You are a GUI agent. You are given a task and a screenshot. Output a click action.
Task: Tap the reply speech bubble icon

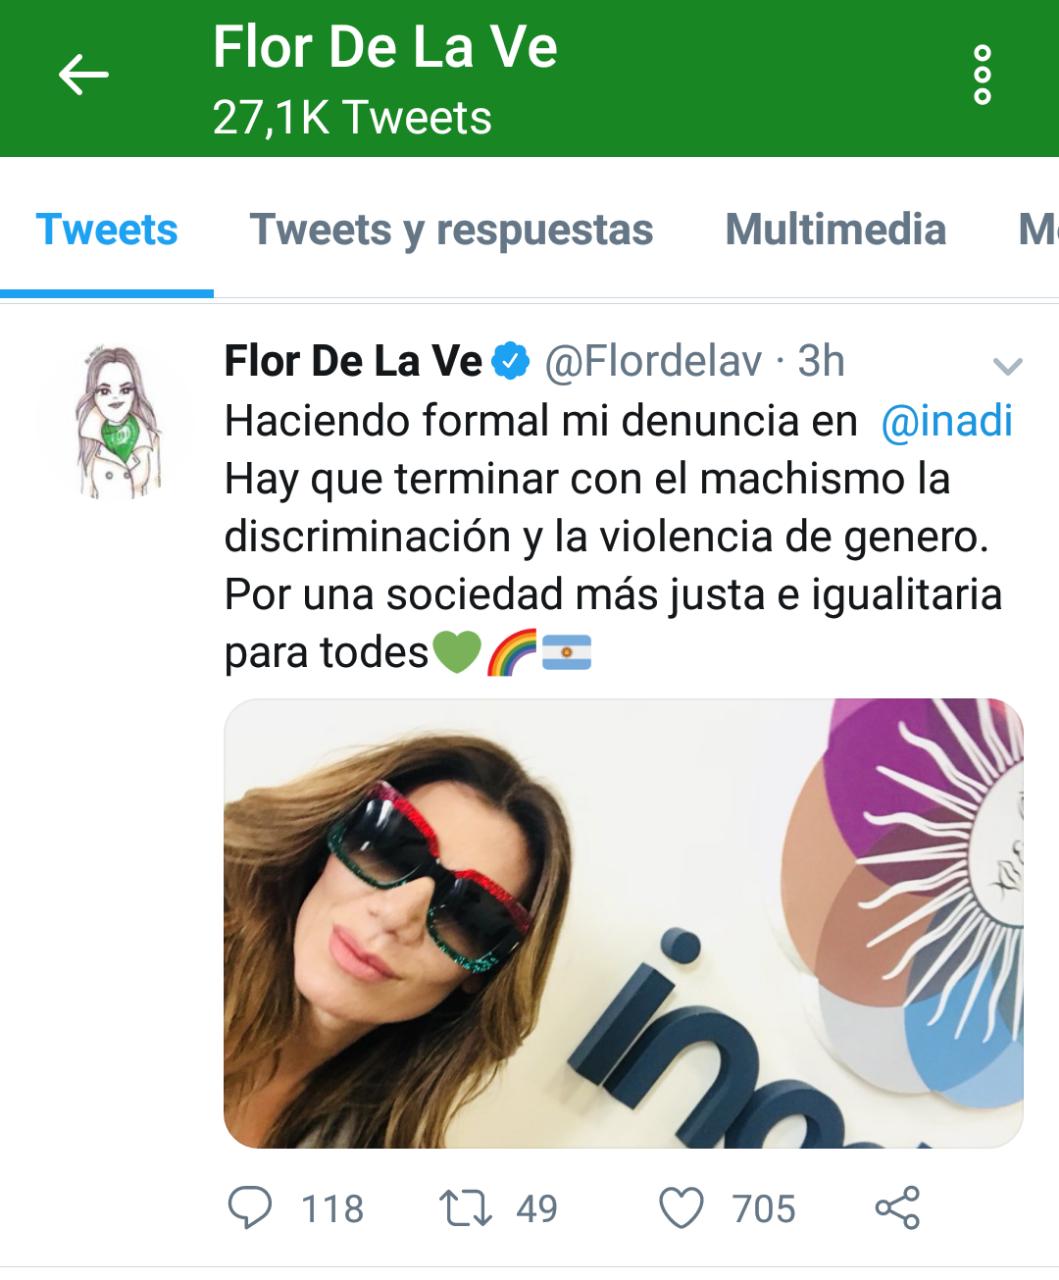pyautogui.click(x=249, y=1207)
